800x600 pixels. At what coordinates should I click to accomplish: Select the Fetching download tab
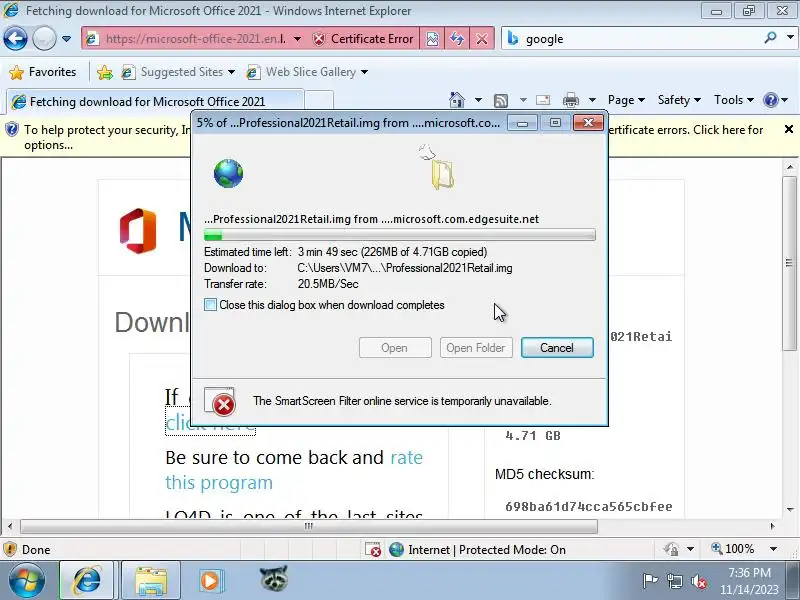tap(155, 102)
